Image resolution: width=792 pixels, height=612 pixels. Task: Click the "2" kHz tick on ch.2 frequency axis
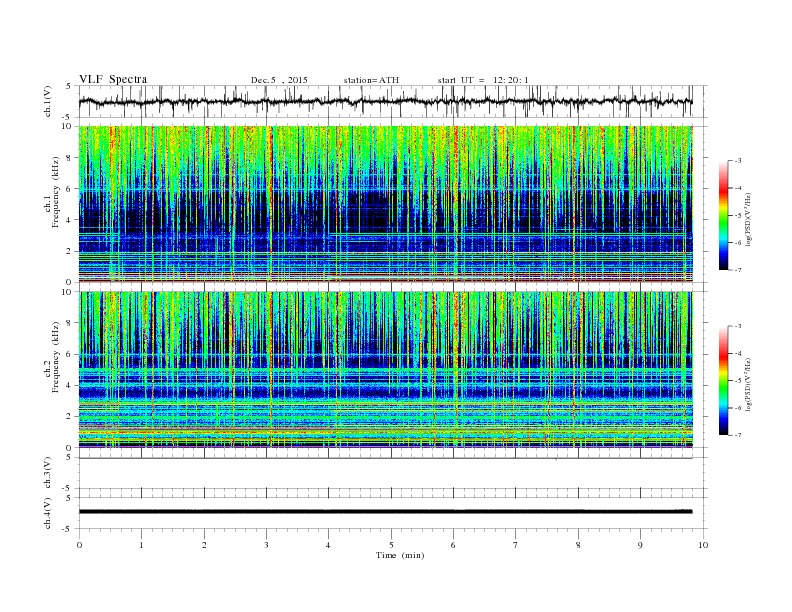pos(69,417)
